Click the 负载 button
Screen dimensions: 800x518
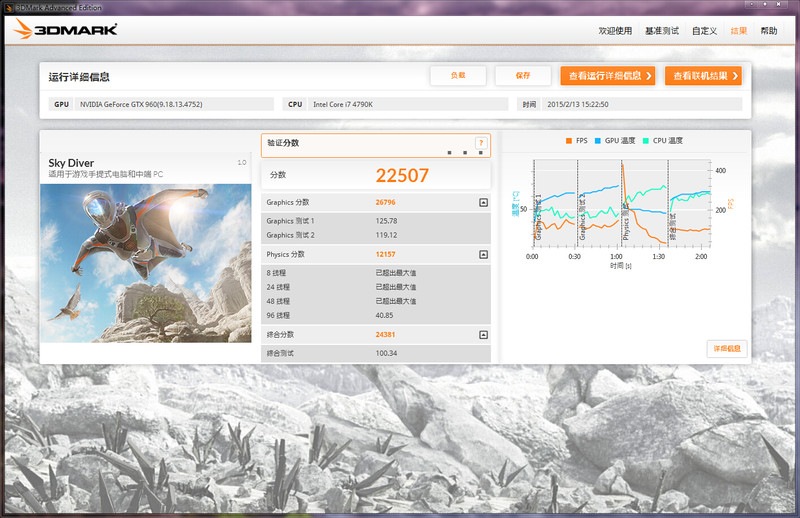[x=458, y=76]
